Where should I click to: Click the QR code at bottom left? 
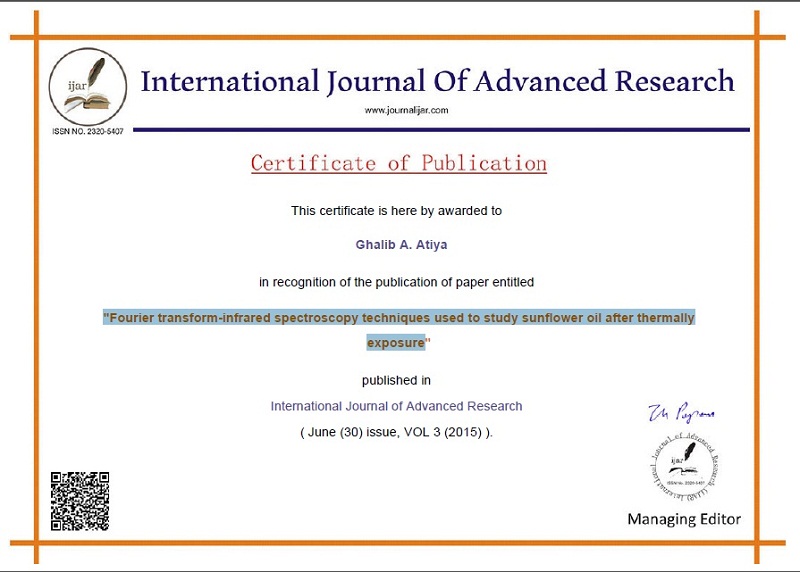(80, 501)
